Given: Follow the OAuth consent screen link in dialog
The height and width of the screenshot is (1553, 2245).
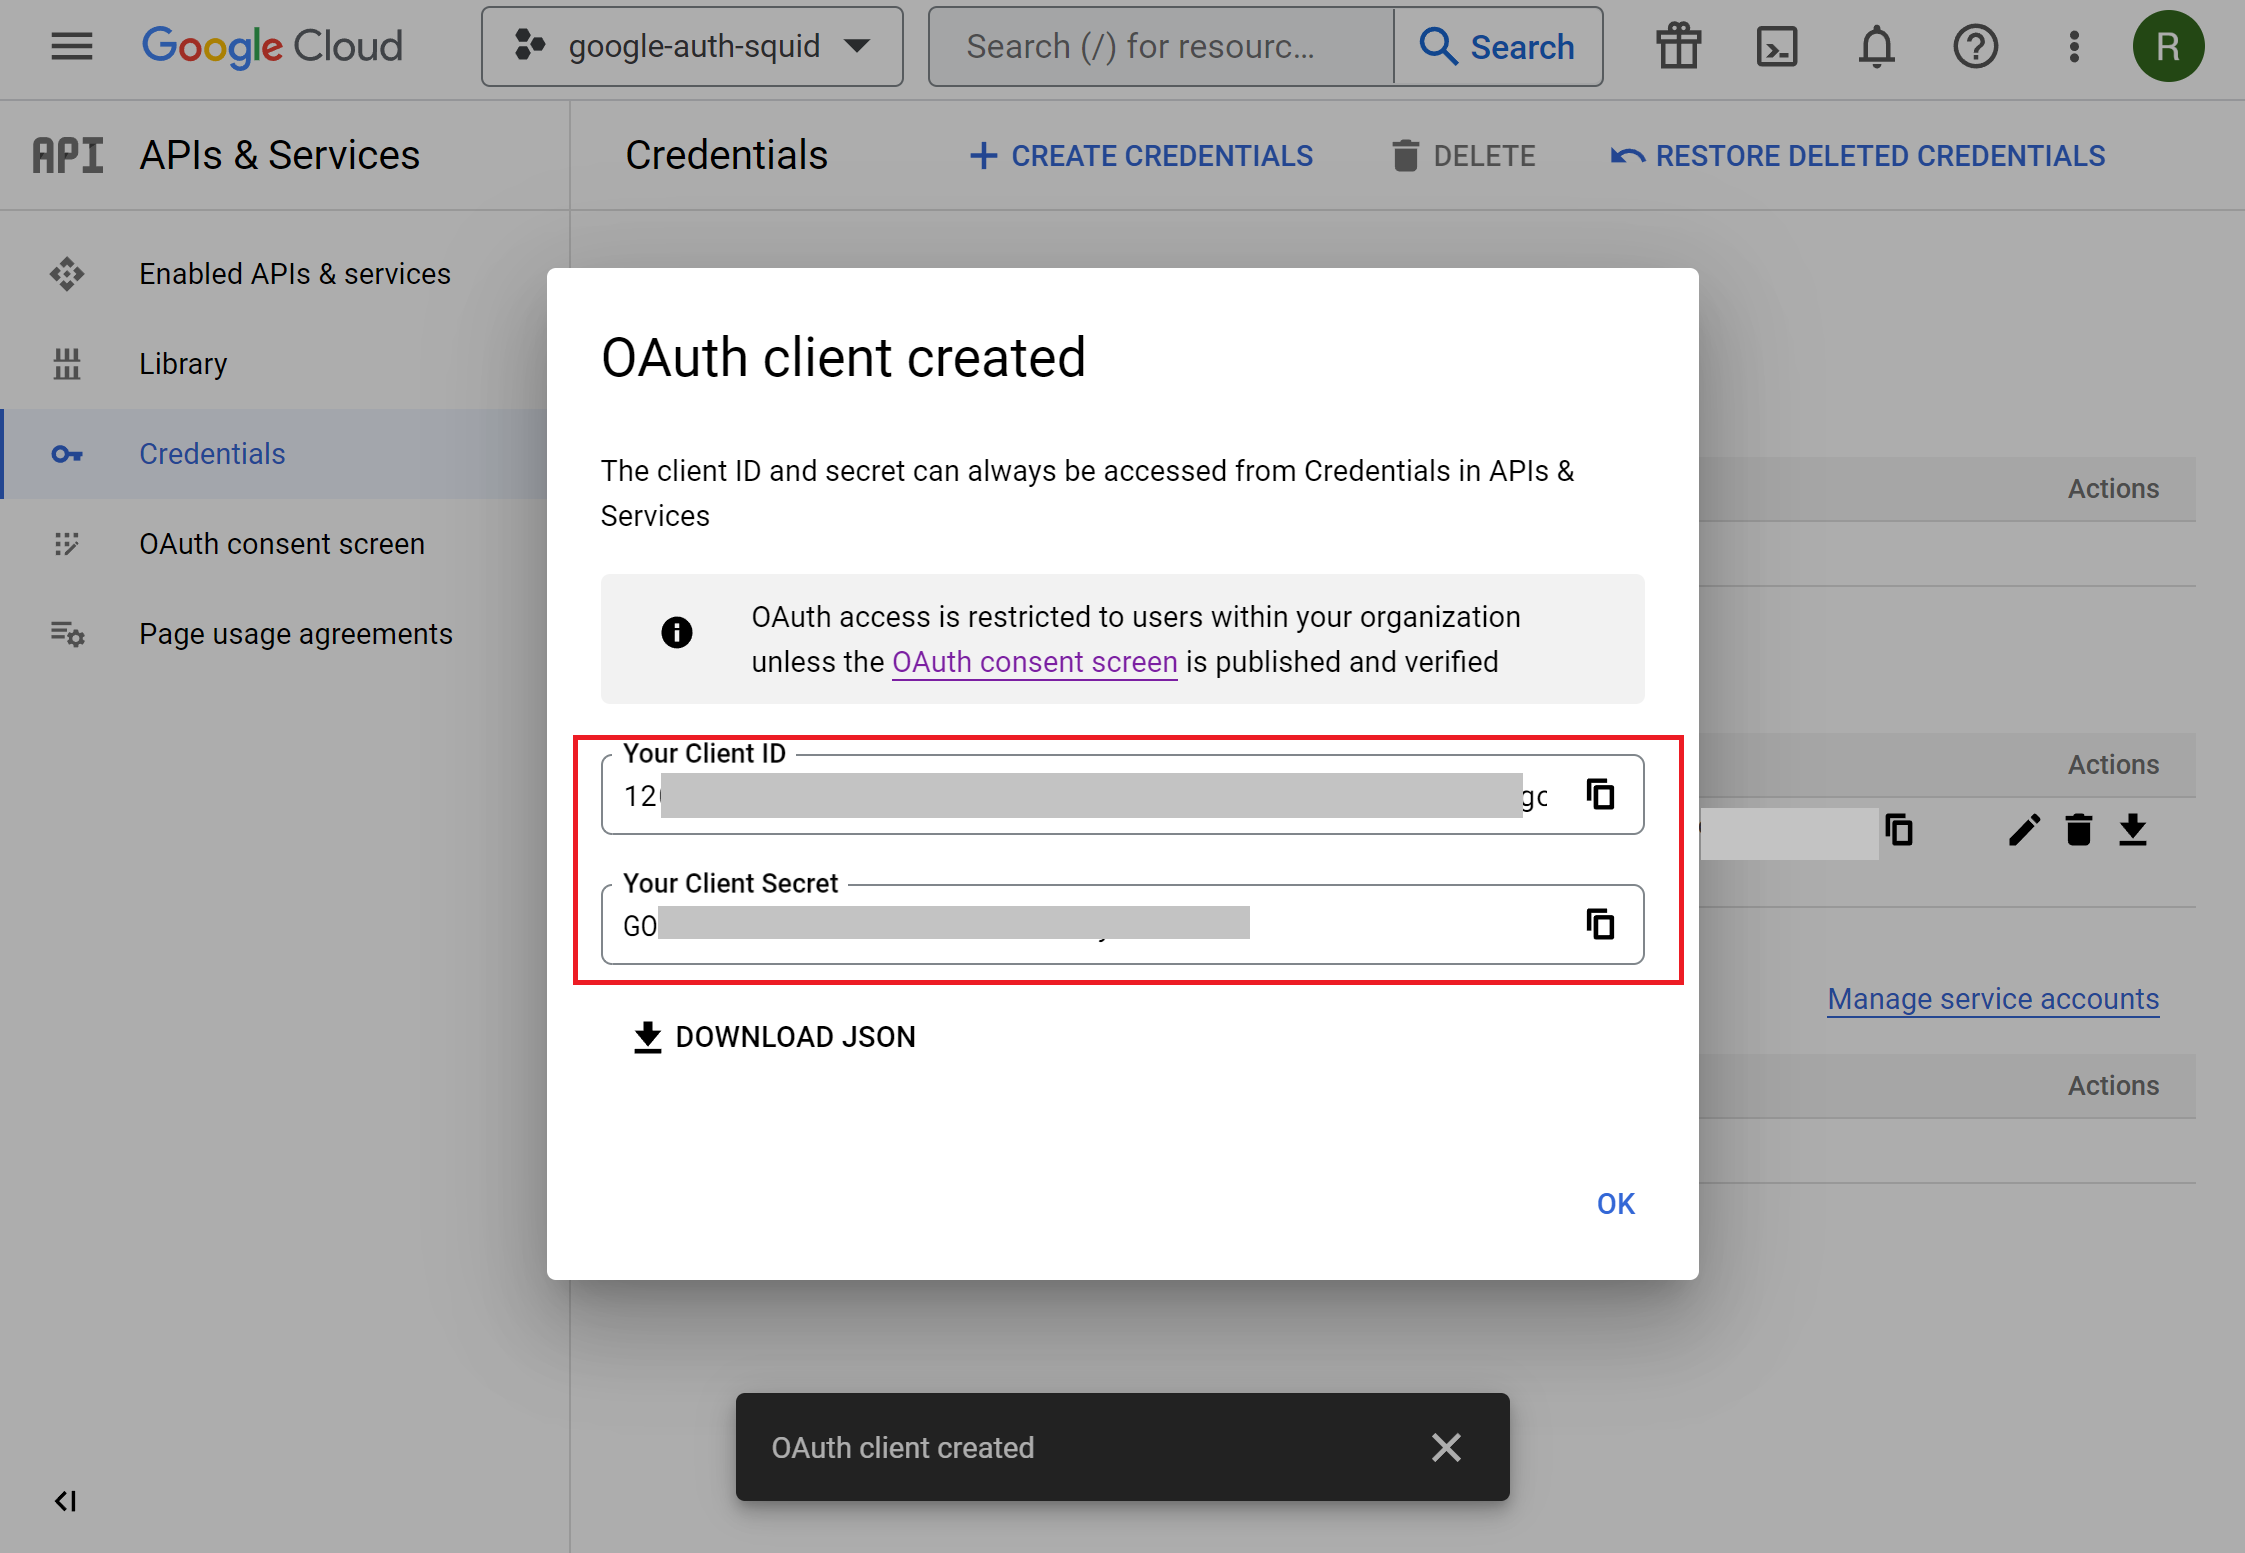Looking at the screenshot, I should coord(1034,662).
